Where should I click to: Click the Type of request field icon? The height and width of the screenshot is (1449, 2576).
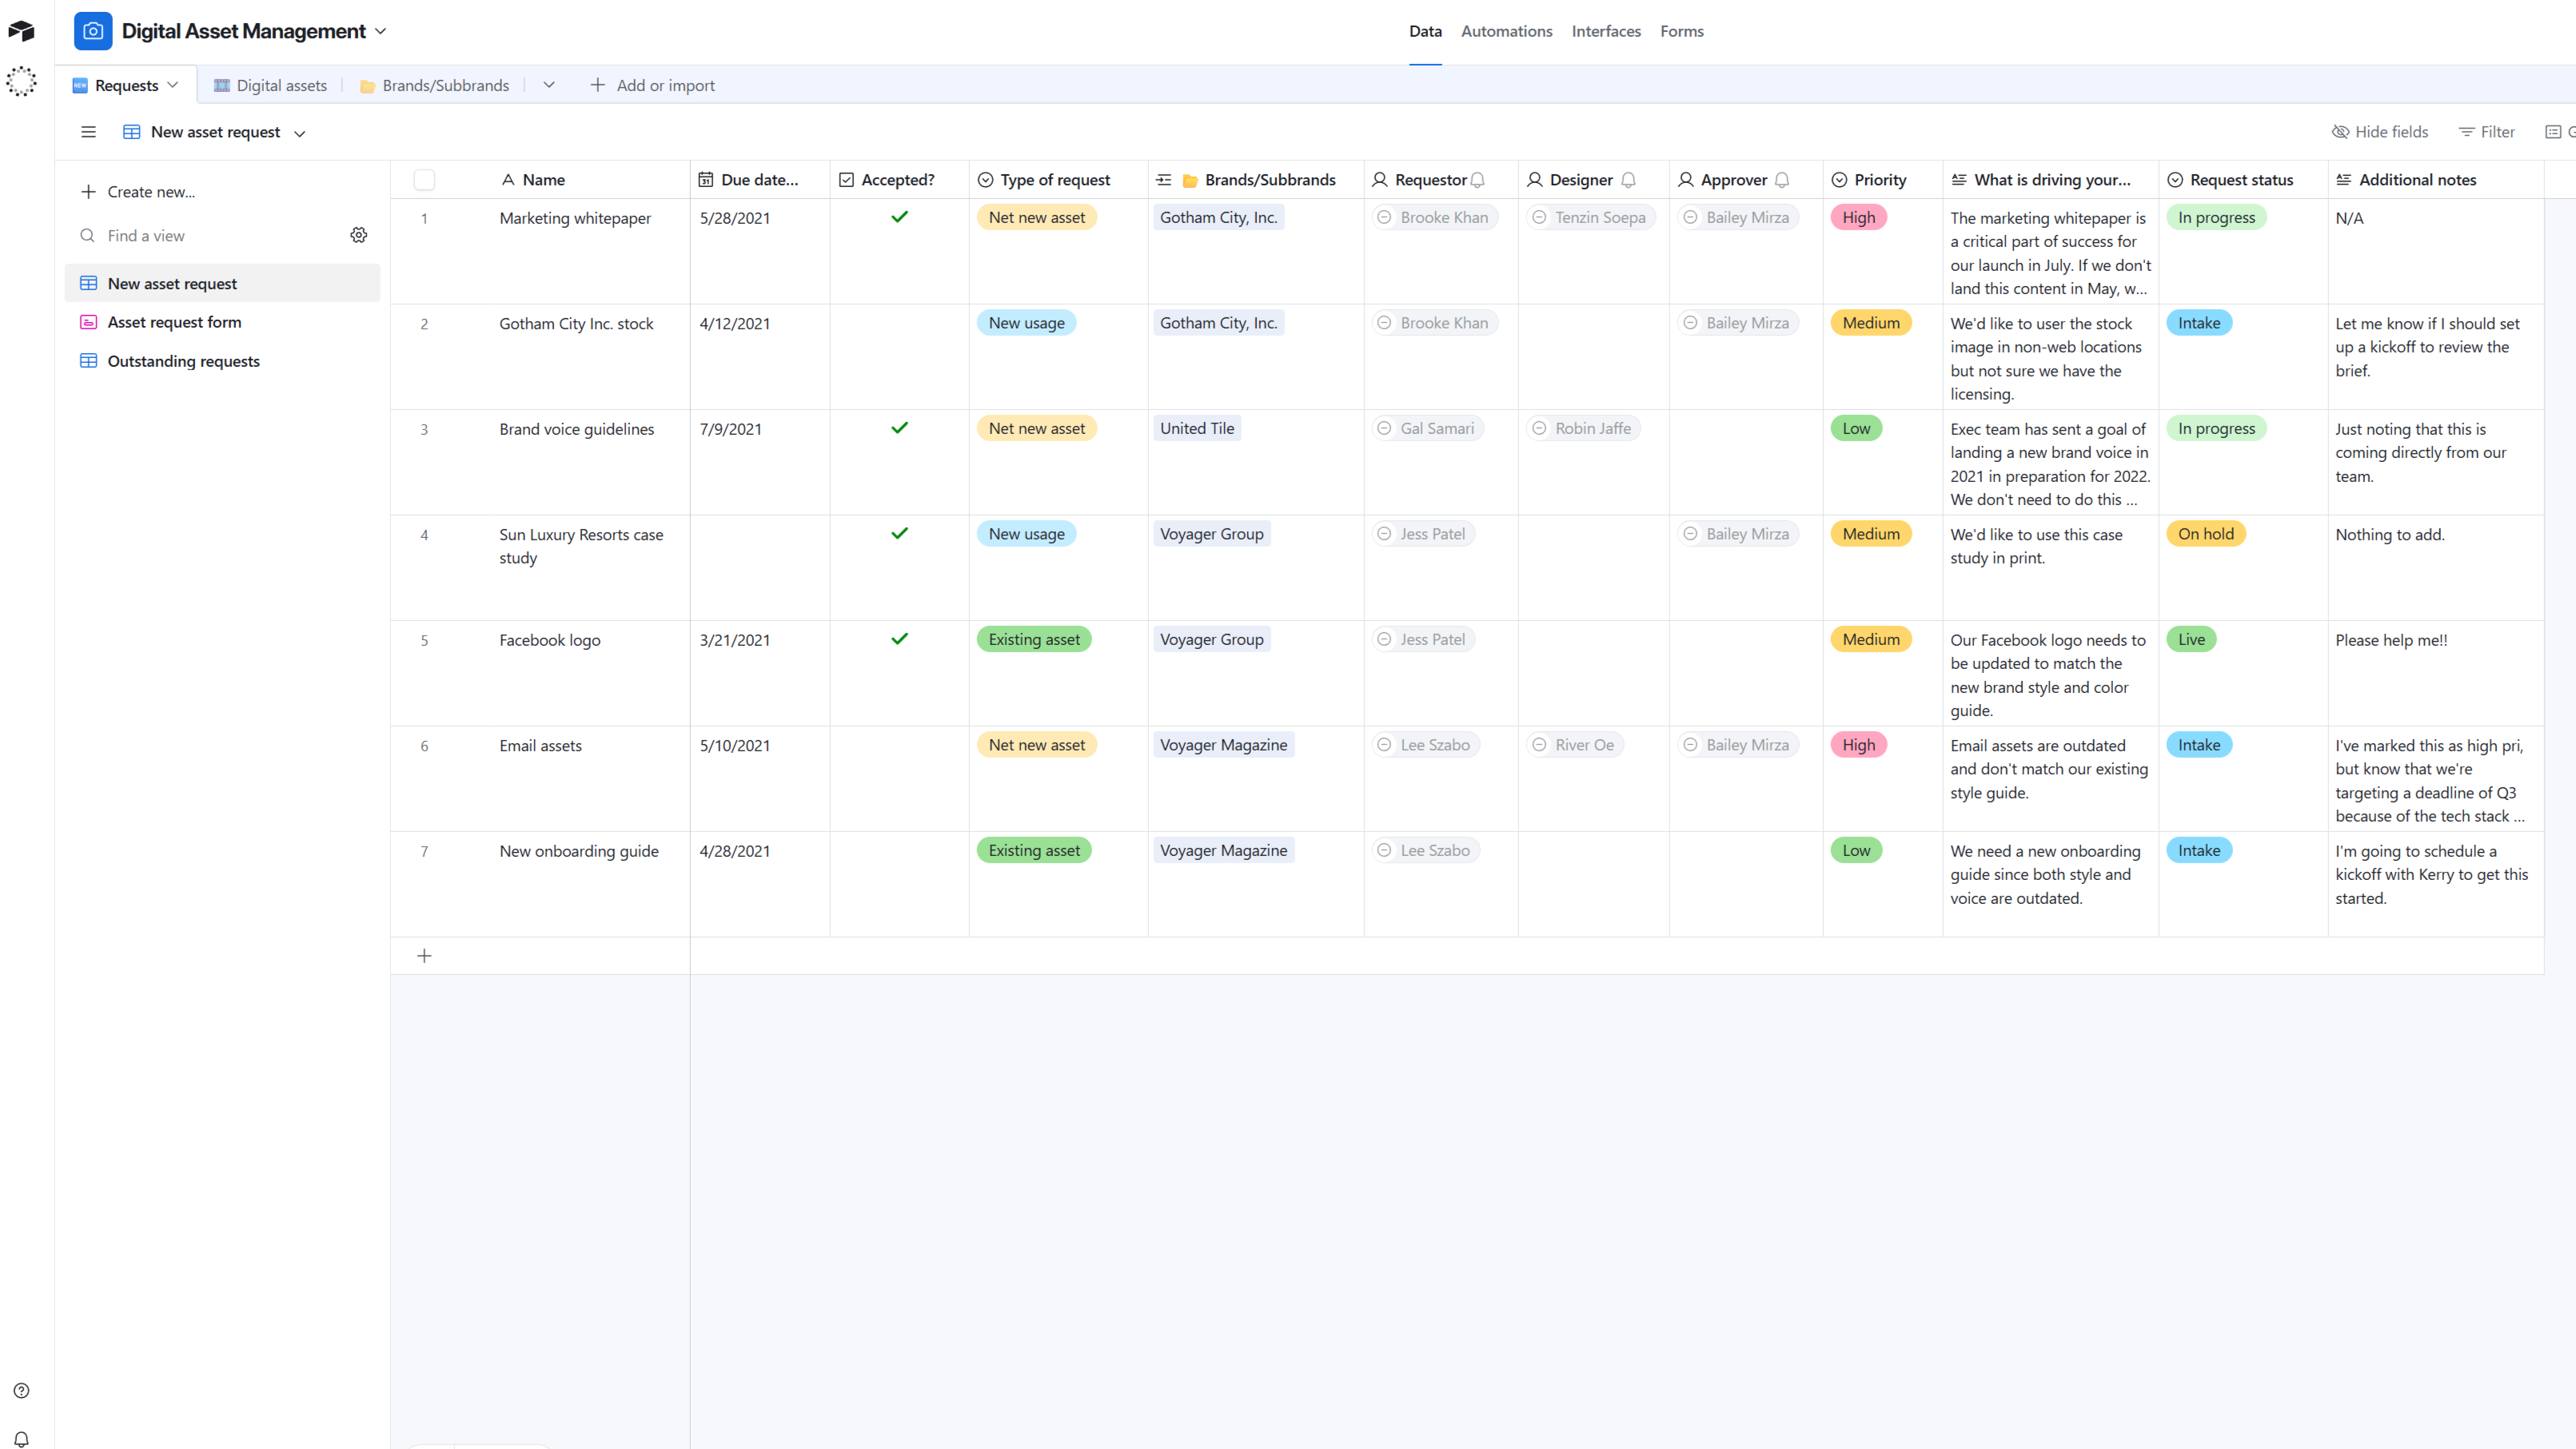click(985, 180)
